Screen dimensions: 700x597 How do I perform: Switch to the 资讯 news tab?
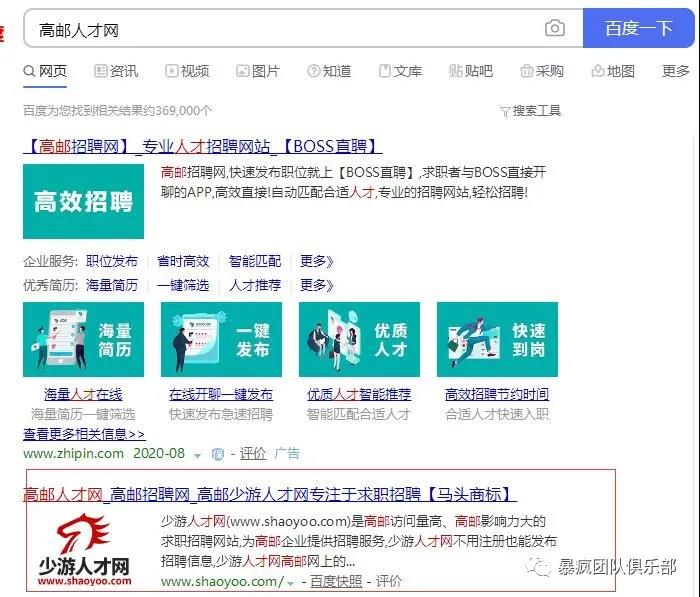click(116, 71)
